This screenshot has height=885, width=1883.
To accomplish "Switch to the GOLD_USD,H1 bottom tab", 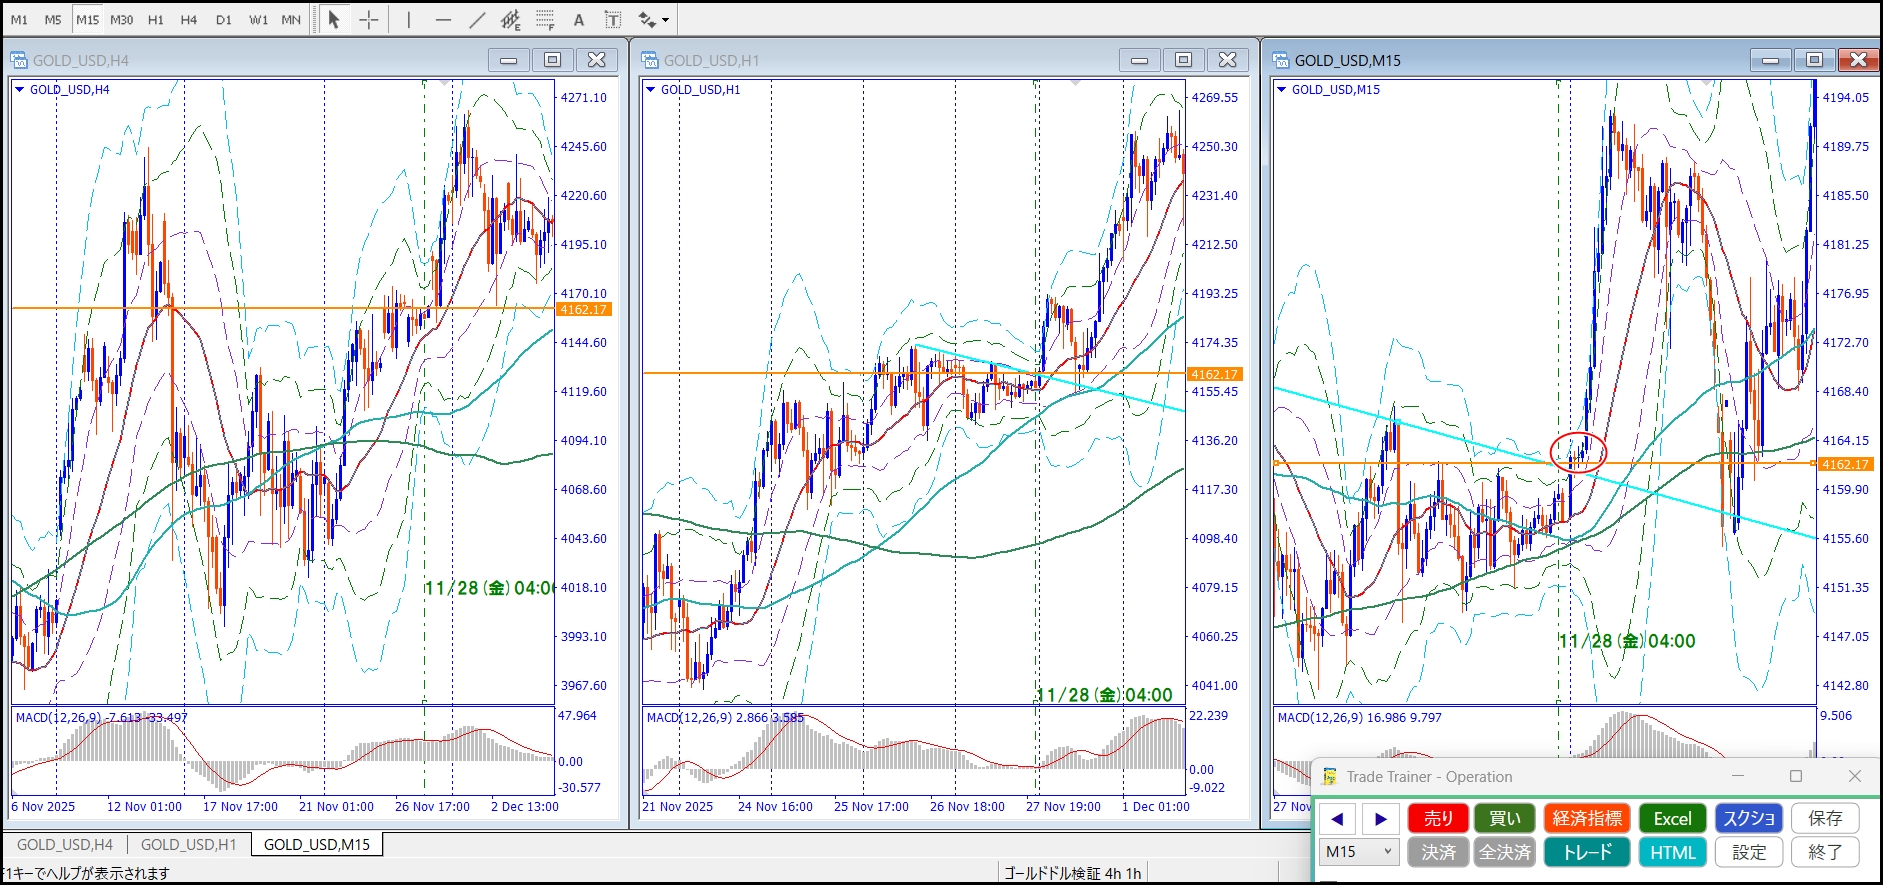I will pos(188,844).
